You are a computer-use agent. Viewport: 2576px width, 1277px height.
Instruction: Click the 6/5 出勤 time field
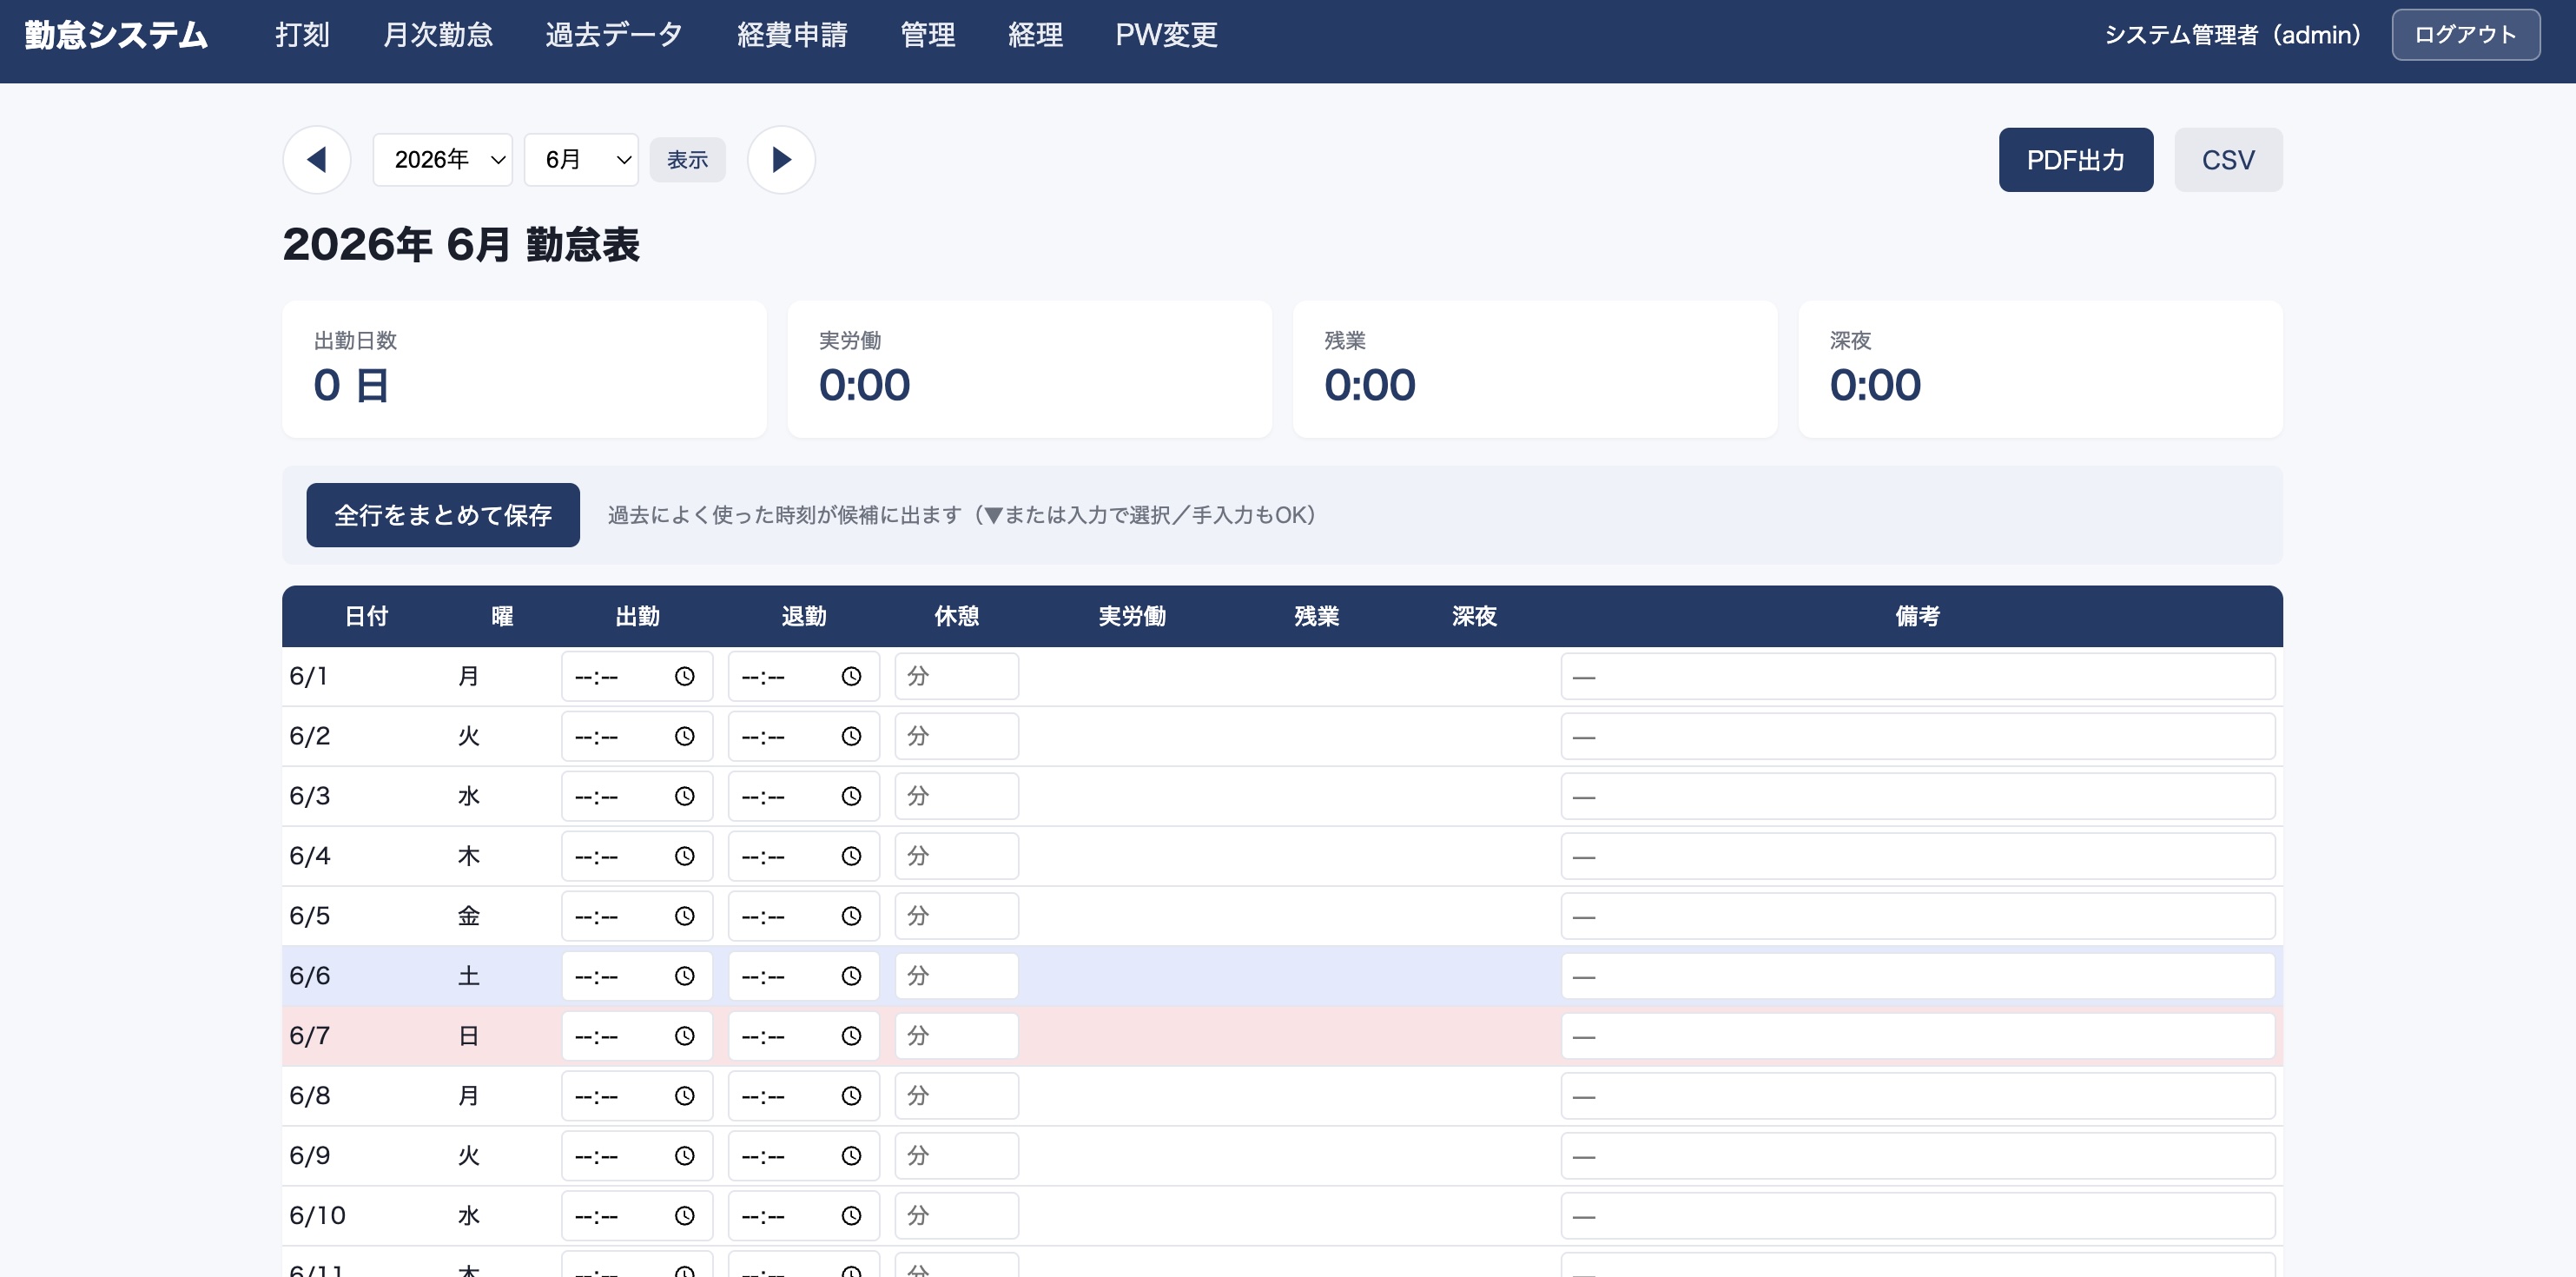pyautogui.click(x=637, y=917)
